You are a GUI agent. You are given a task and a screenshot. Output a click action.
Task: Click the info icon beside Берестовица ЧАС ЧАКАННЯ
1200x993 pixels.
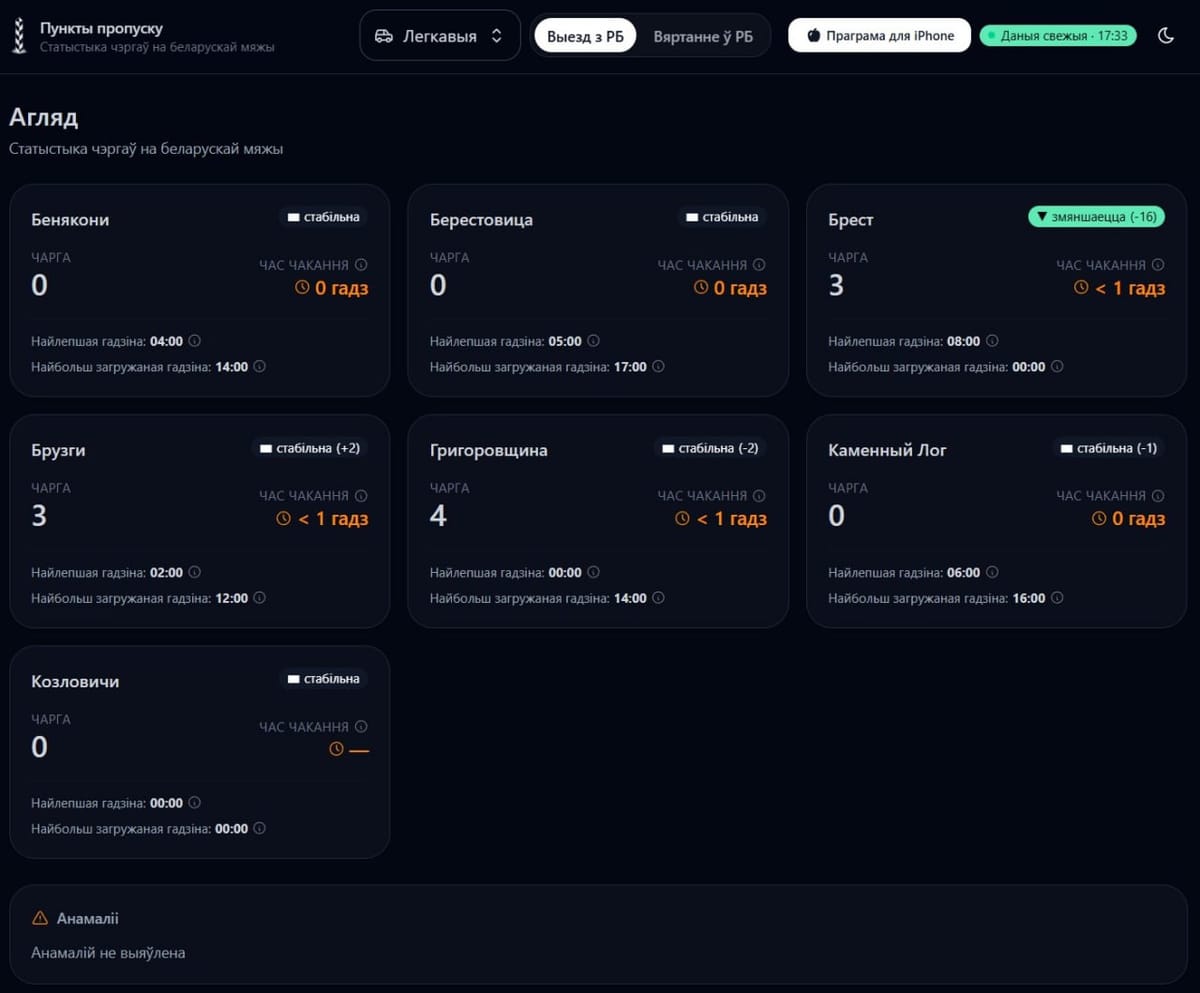pos(759,265)
